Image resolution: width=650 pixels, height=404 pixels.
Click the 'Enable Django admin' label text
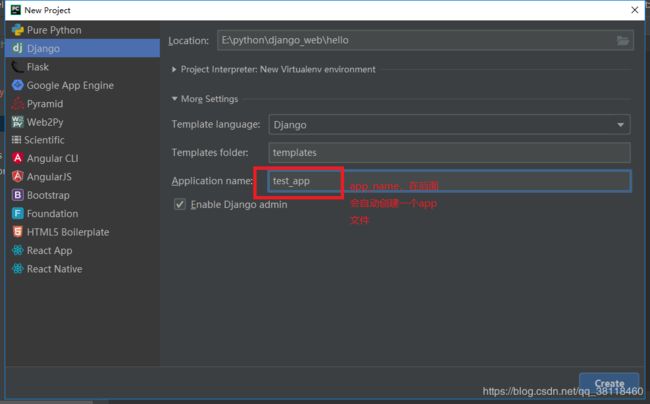[x=239, y=205]
